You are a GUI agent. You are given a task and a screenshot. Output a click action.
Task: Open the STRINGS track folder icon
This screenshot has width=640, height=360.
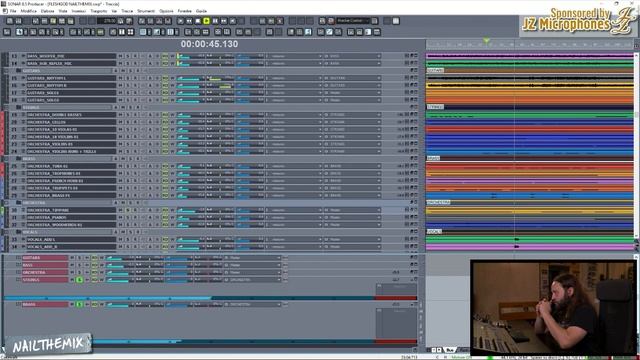click(x=18, y=107)
